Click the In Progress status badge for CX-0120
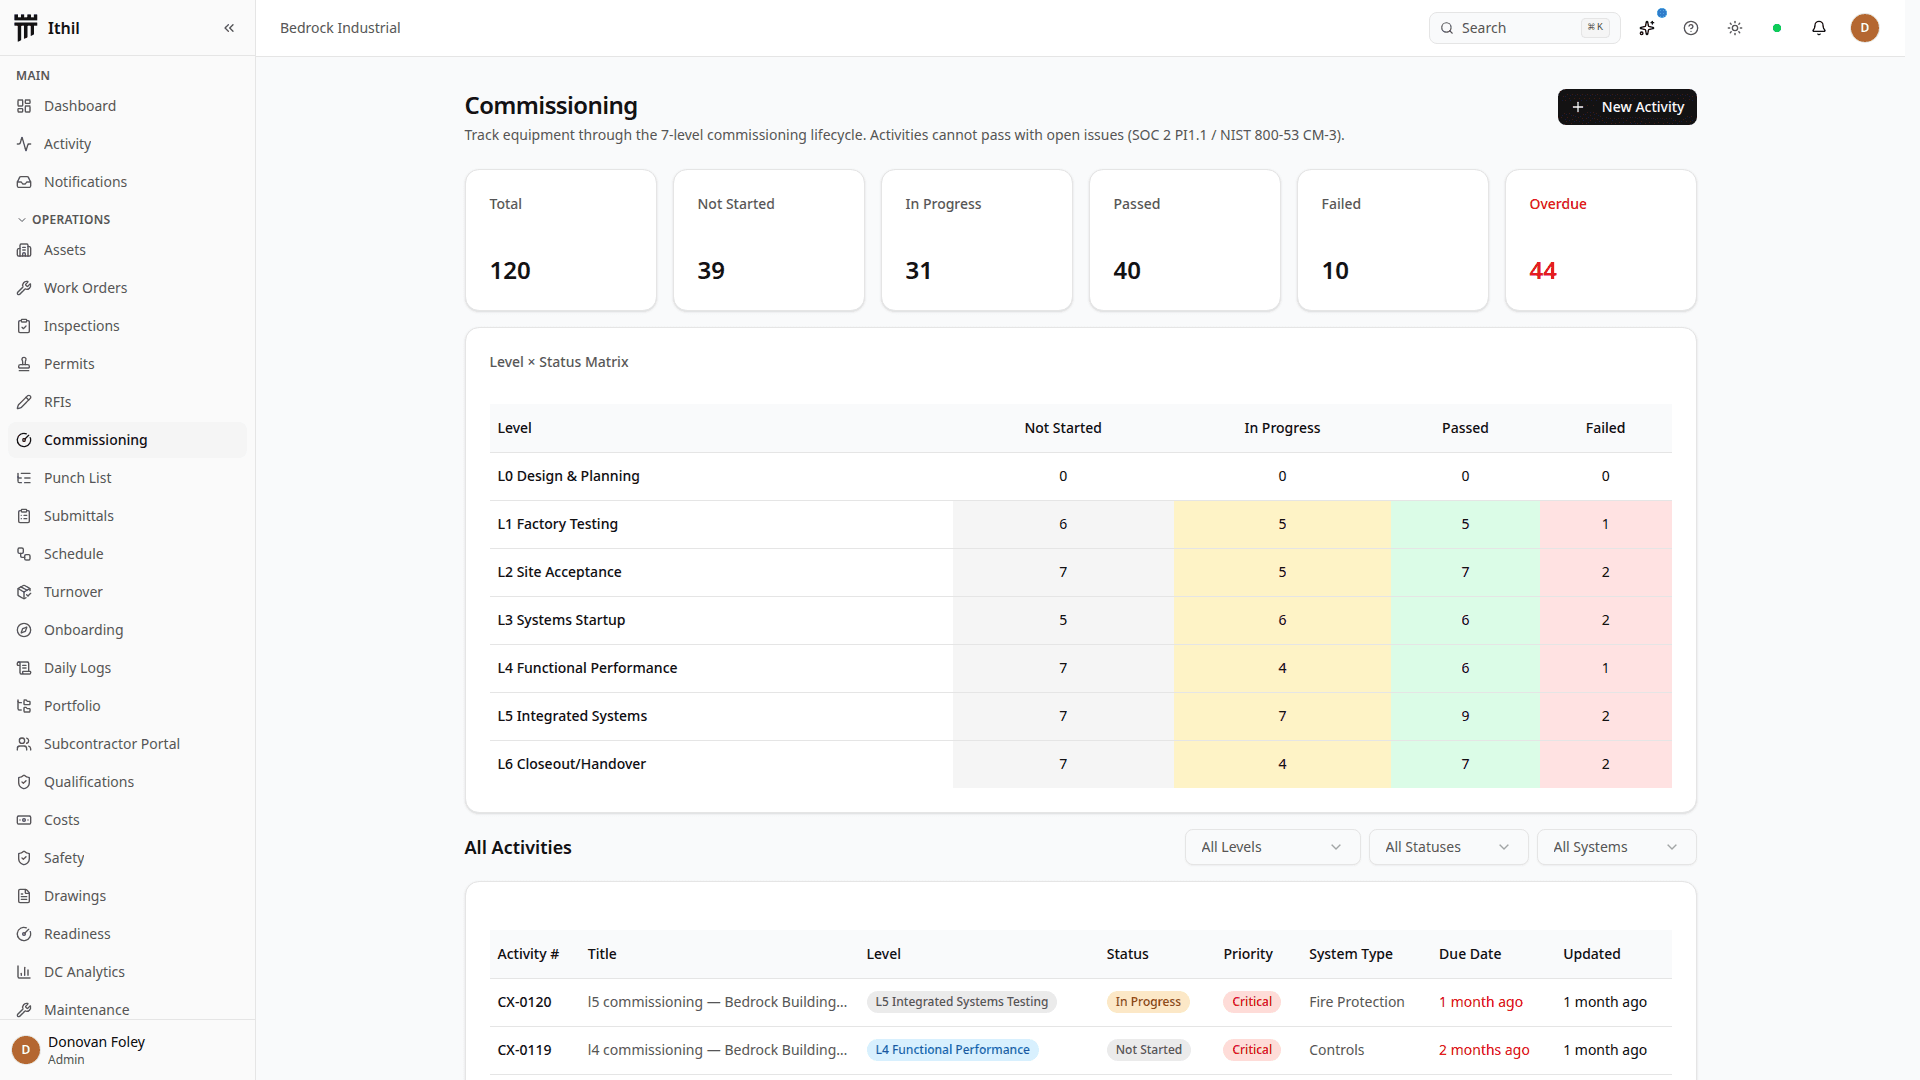The image size is (1920, 1080). pos(1147,1002)
